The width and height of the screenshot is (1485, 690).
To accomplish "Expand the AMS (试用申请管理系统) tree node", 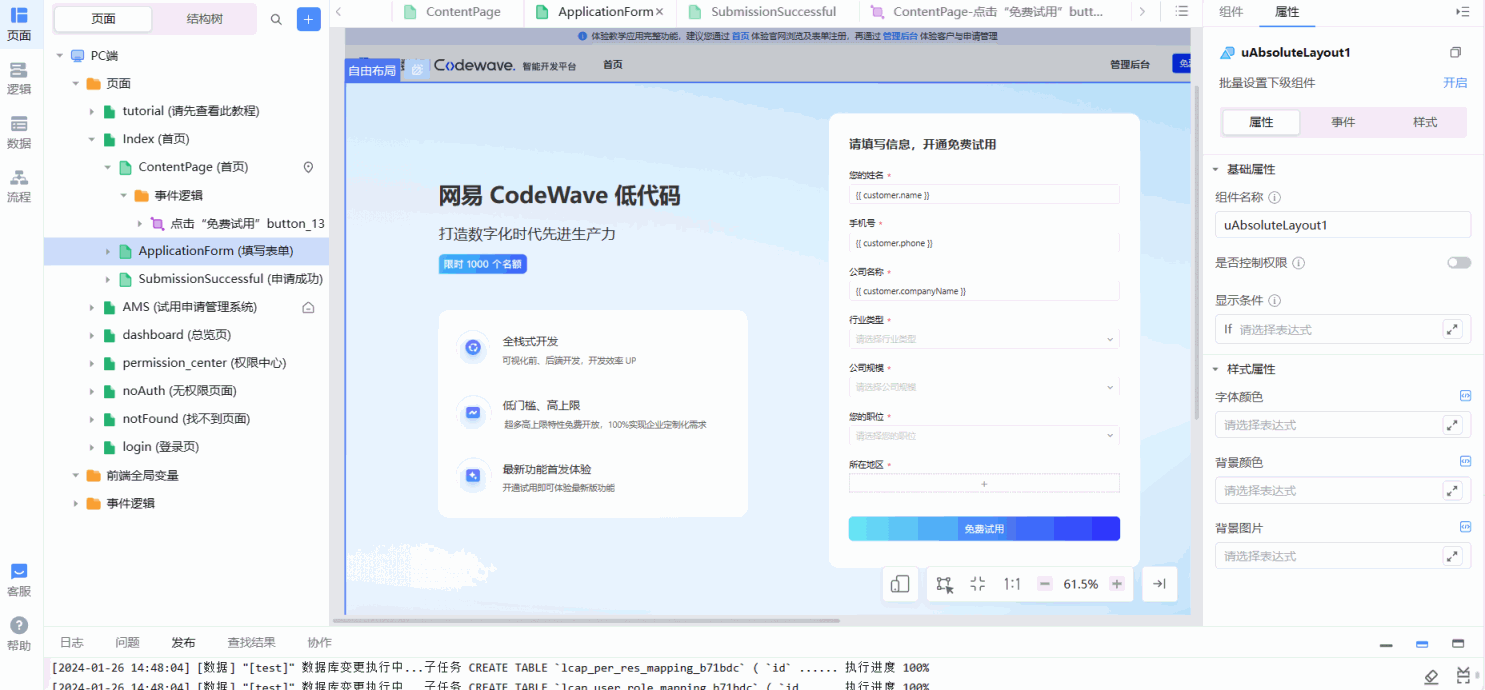I will [x=91, y=307].
